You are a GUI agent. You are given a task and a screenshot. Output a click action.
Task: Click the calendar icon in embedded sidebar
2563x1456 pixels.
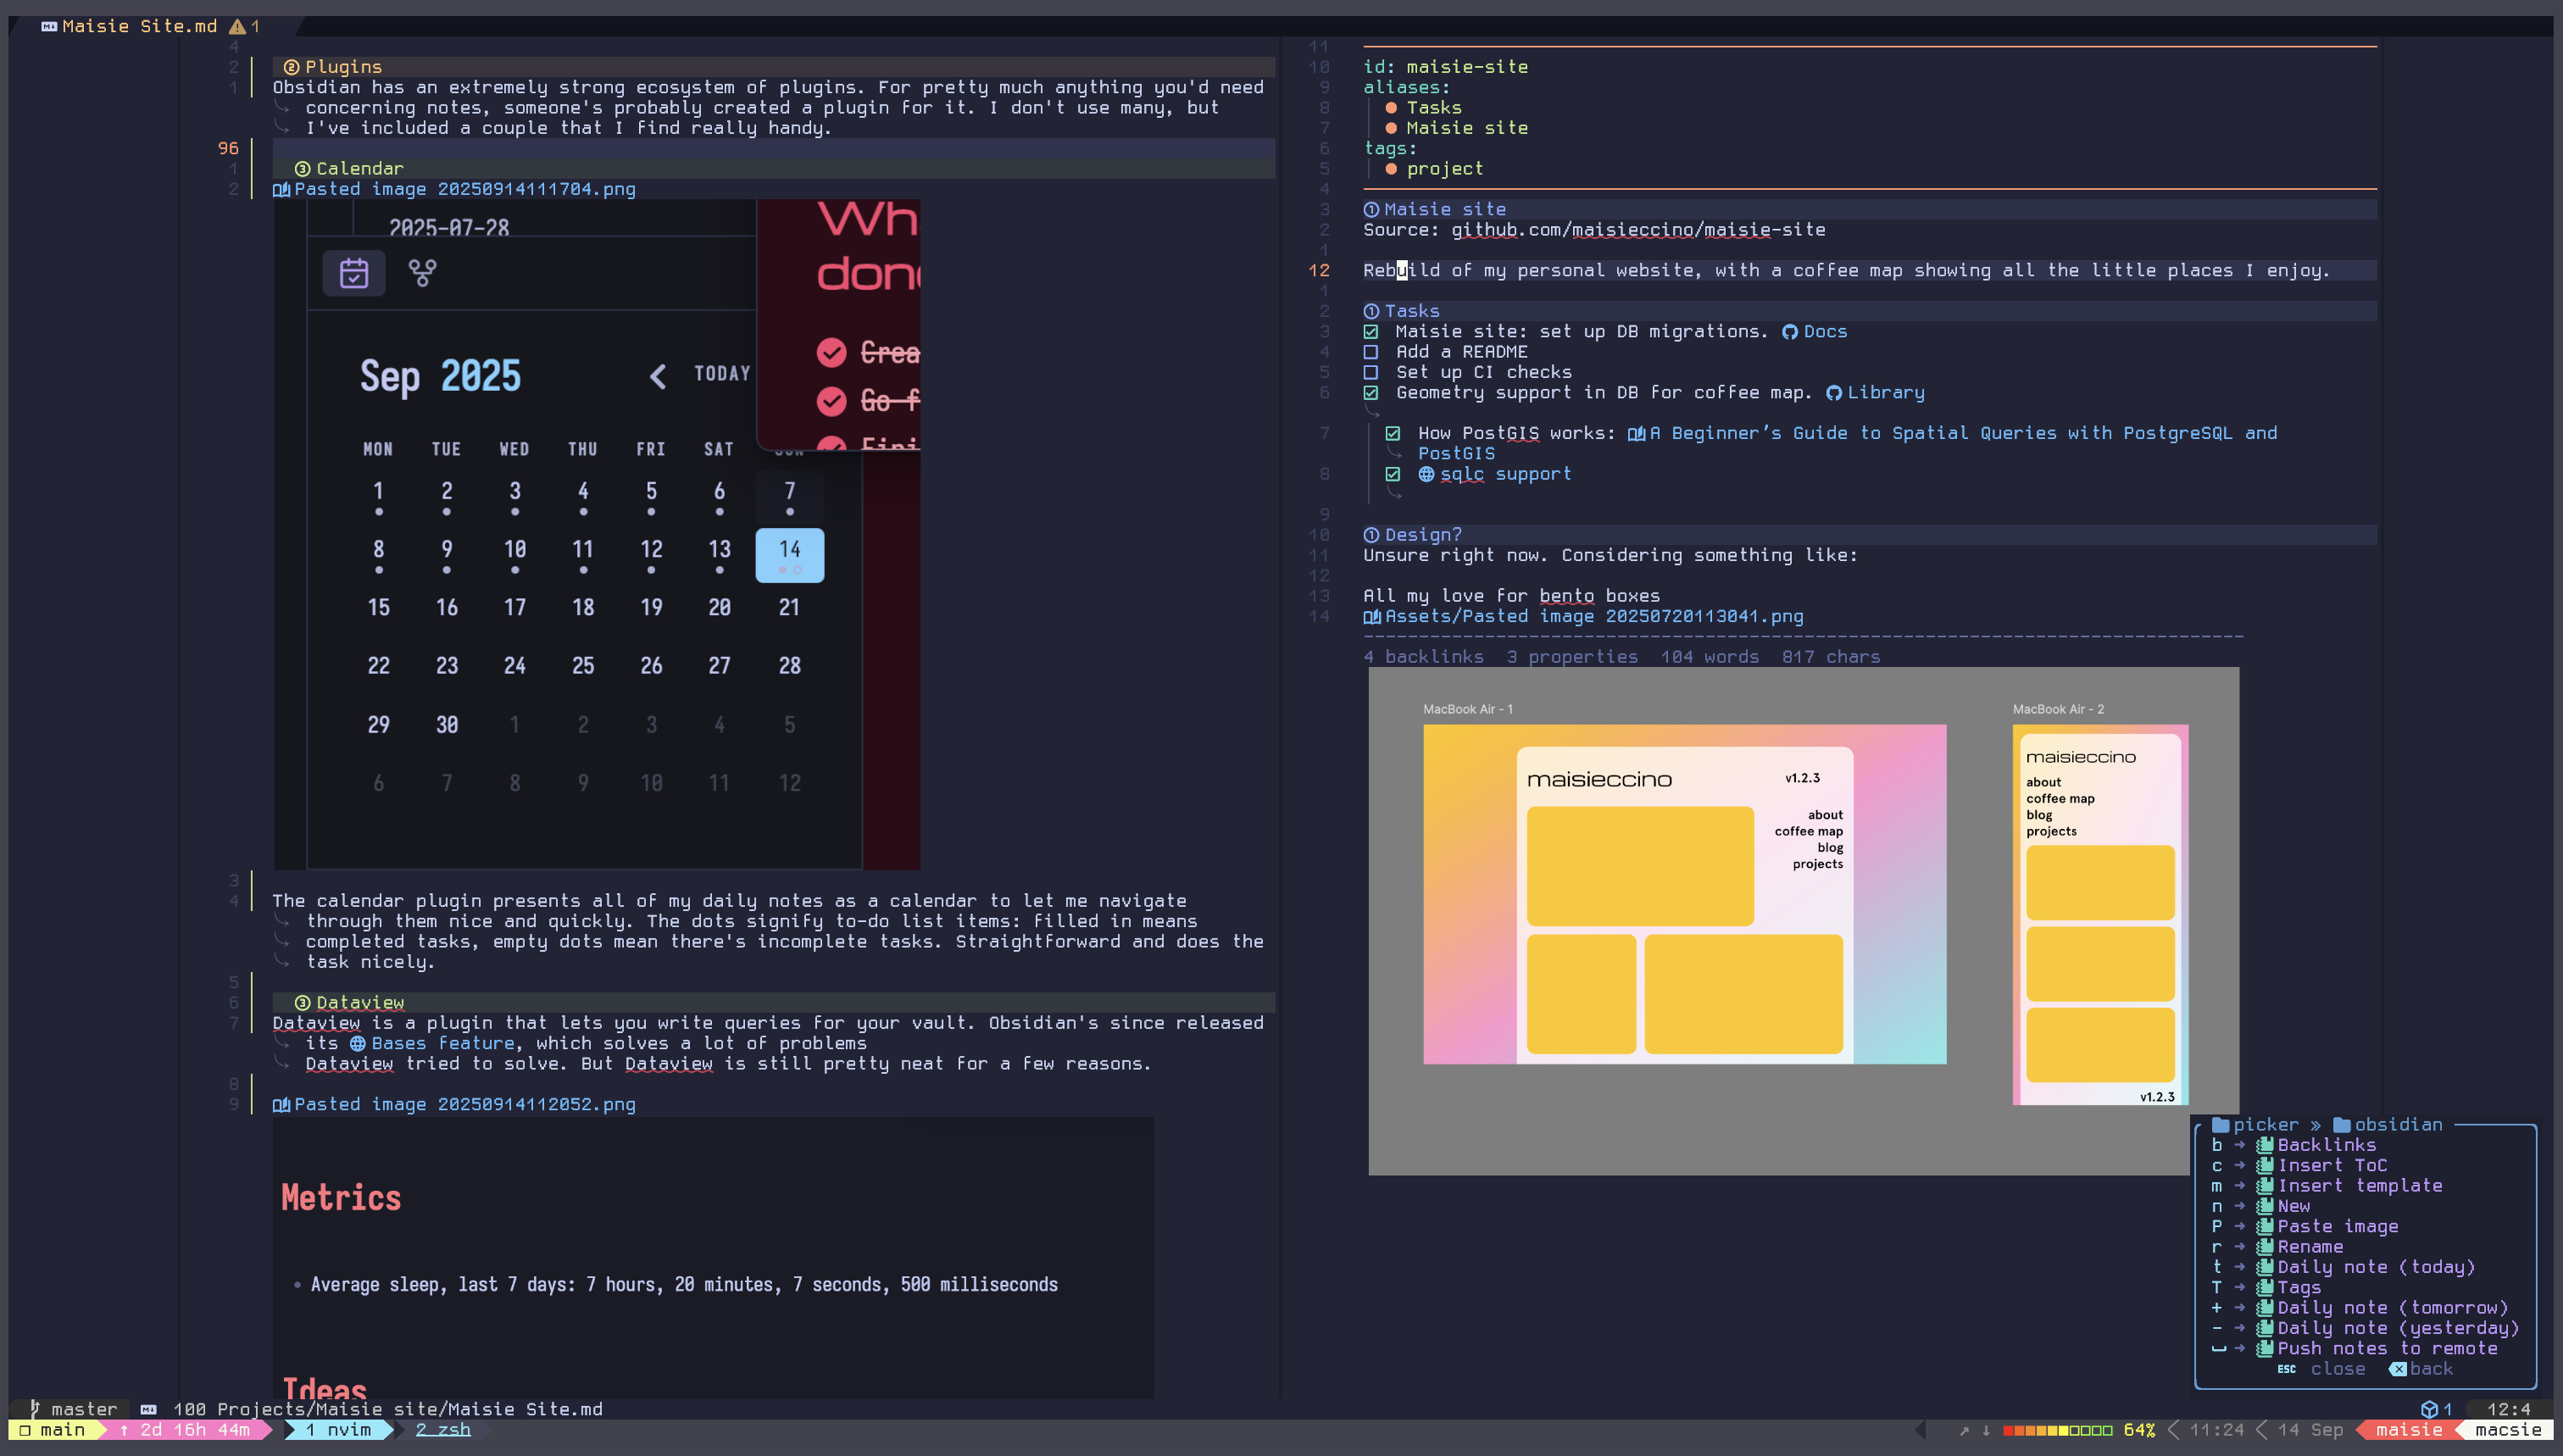pos(354,273)
